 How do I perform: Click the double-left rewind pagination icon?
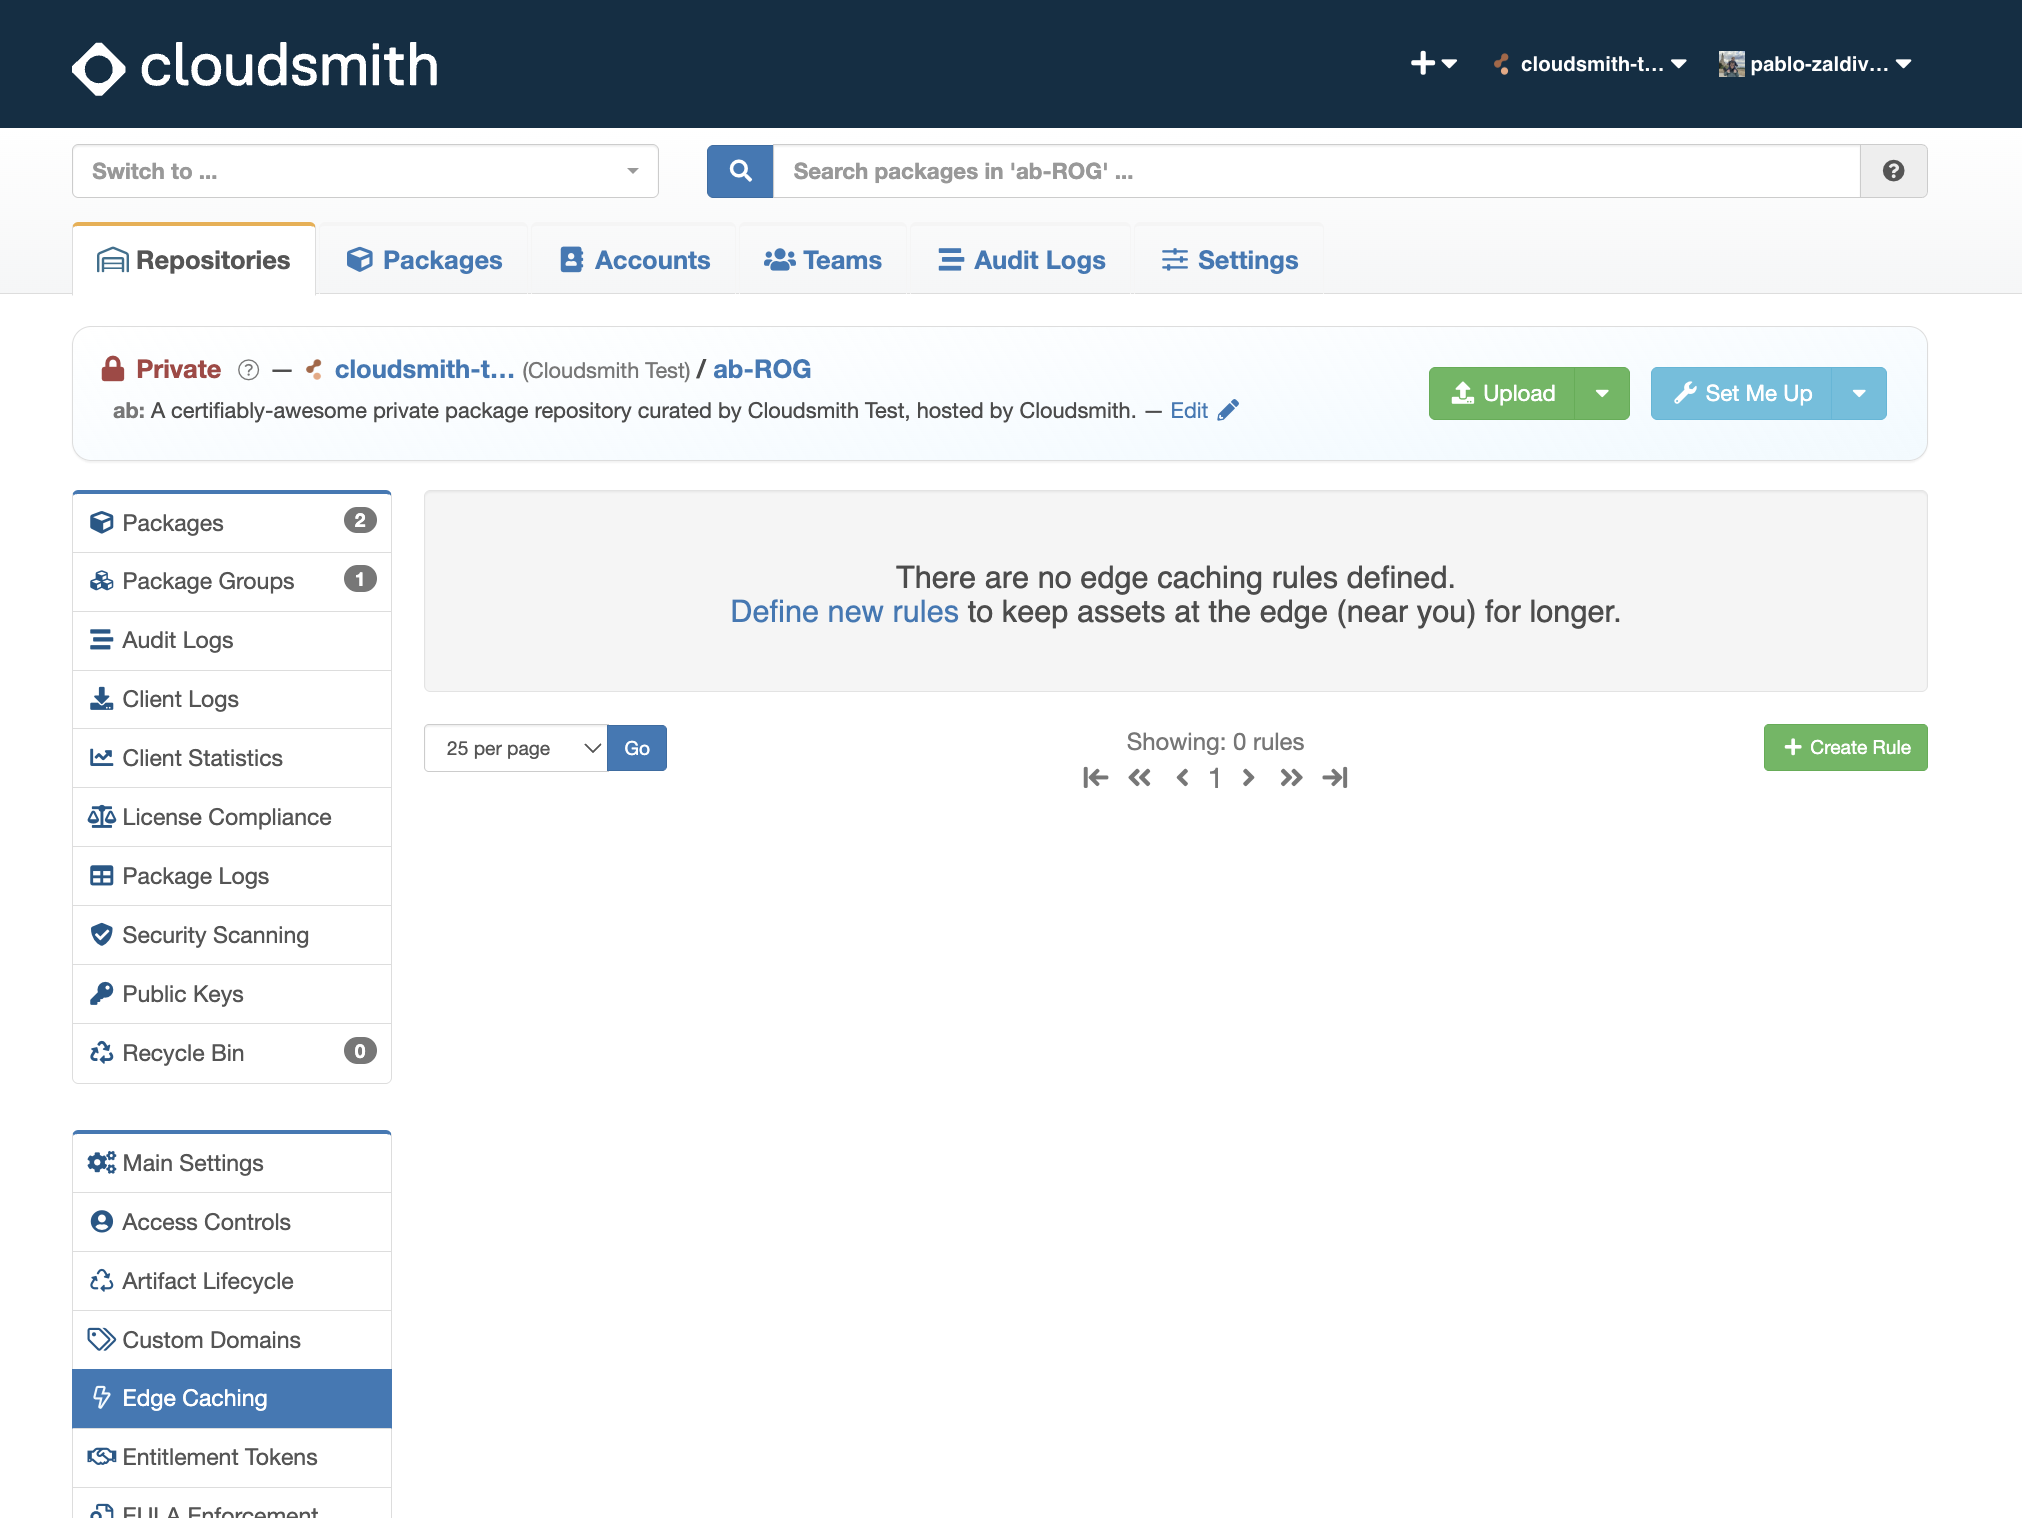tap(1139, 778)
